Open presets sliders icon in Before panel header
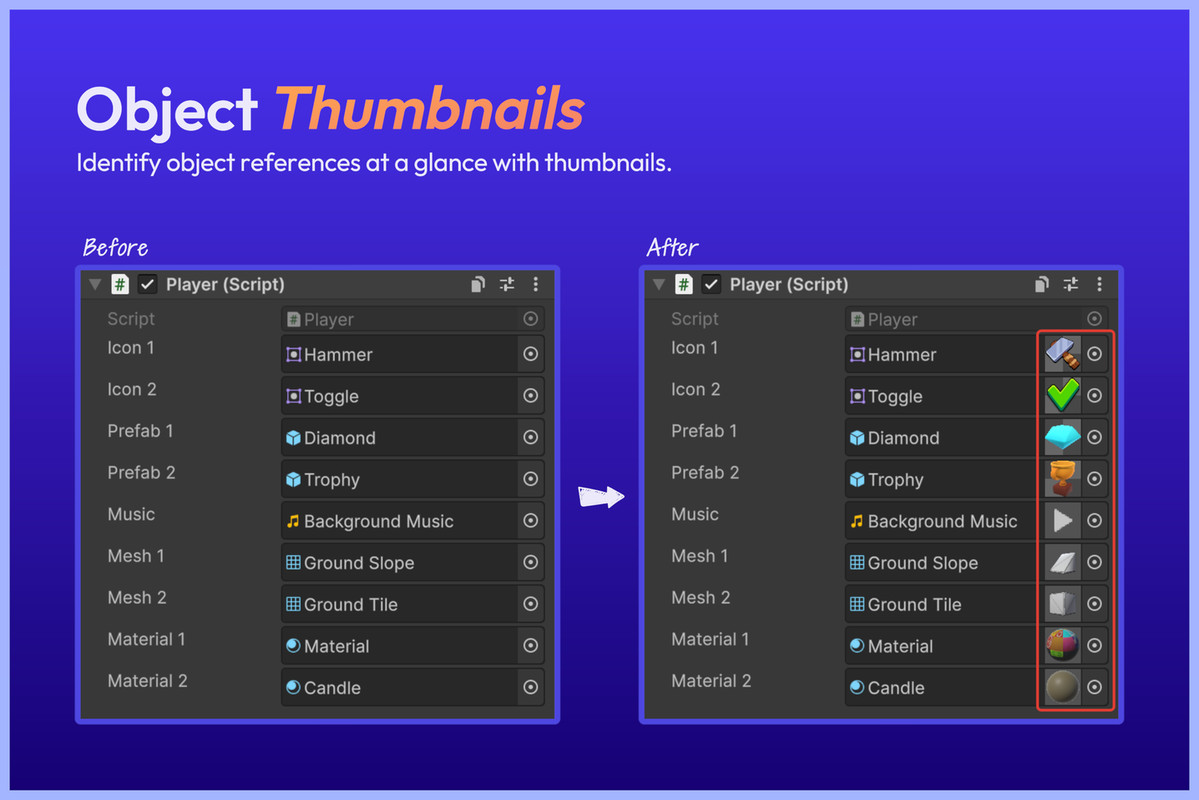 click(x=507, y=285)
